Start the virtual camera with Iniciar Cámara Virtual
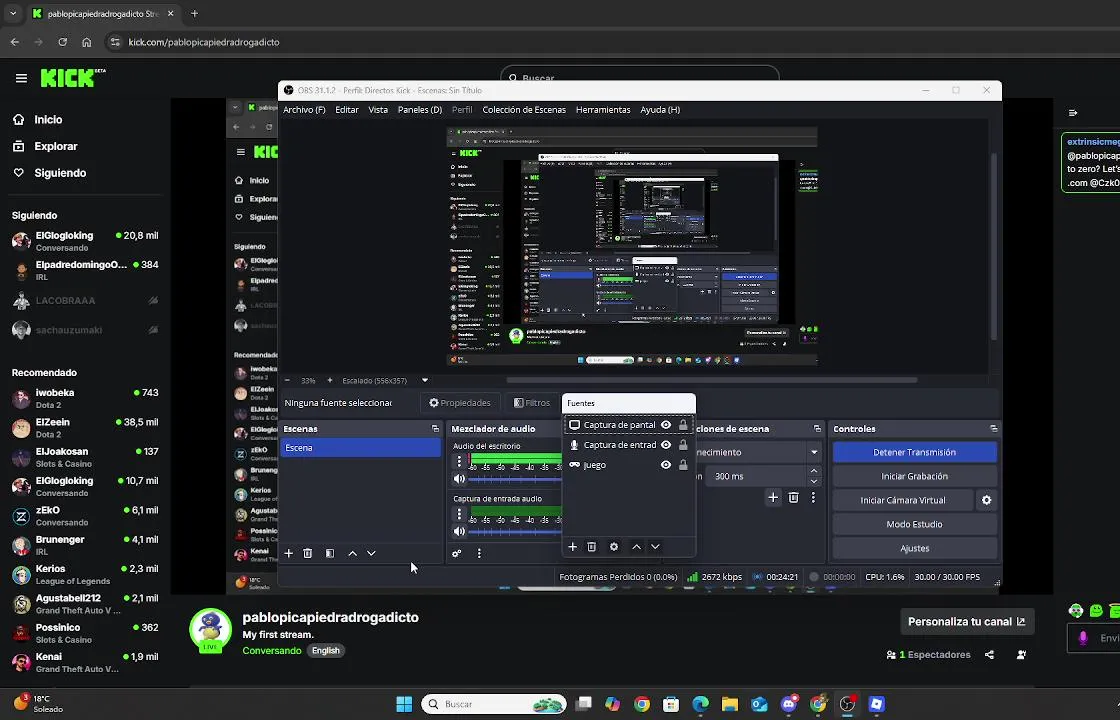Screen dimensions: 1120x720 point(903,500)
